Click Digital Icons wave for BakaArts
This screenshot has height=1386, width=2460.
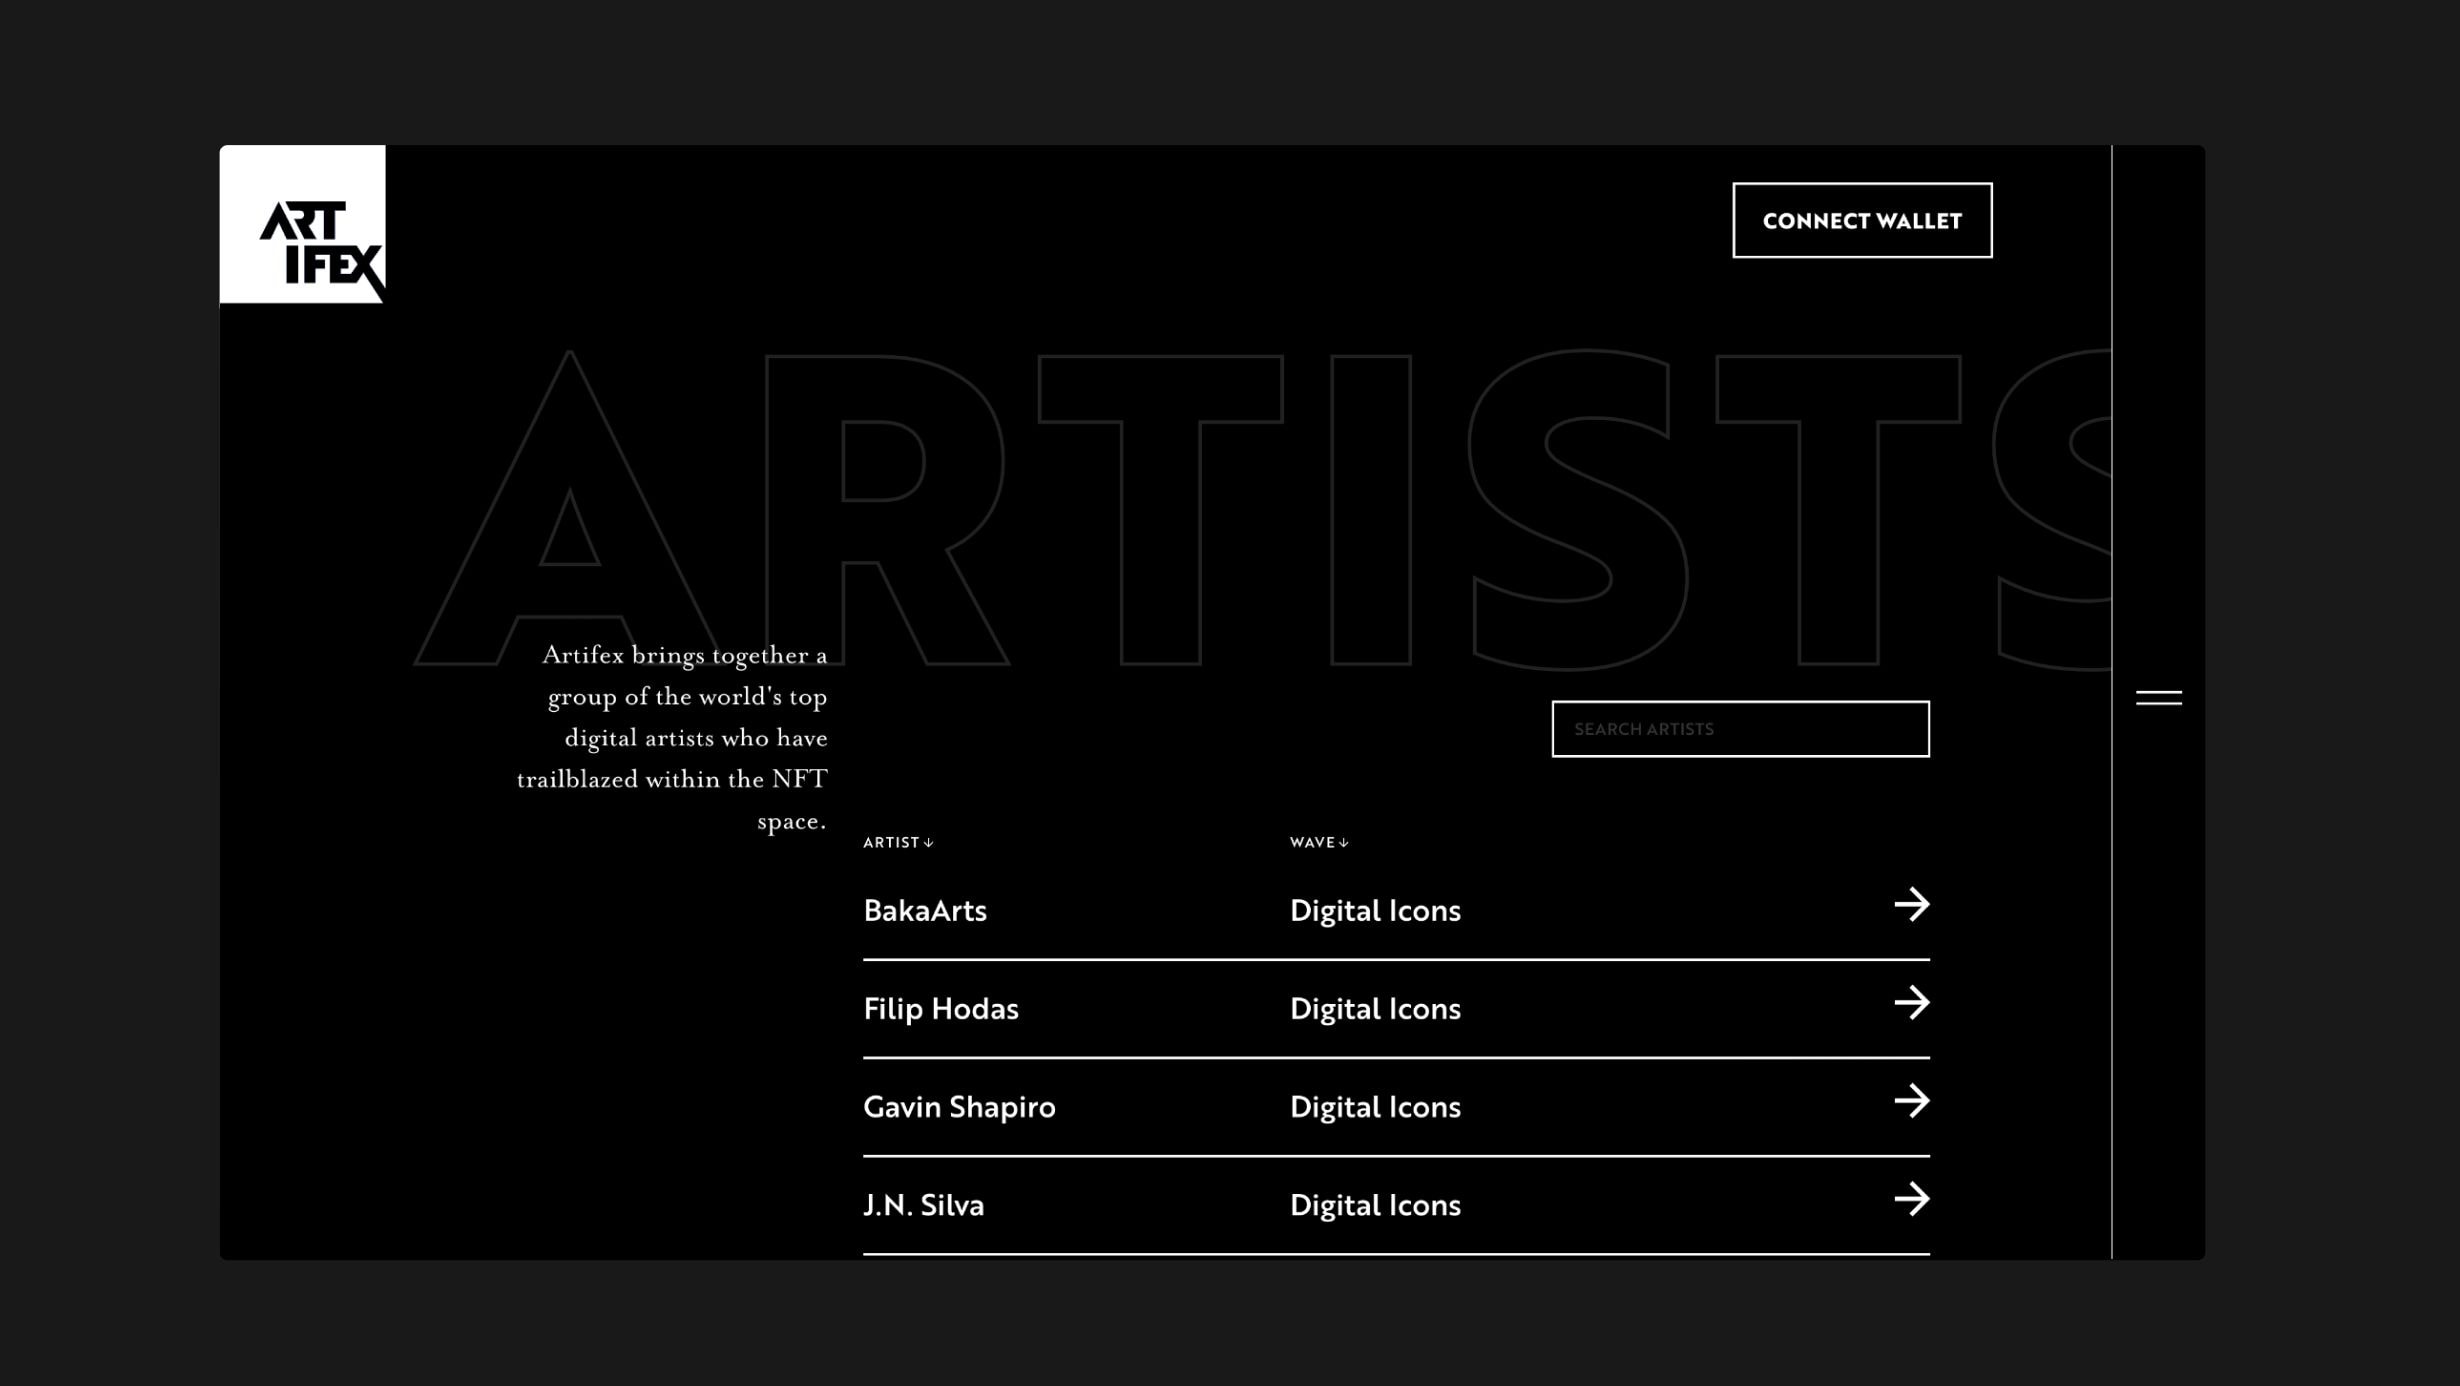[1375, 911]
